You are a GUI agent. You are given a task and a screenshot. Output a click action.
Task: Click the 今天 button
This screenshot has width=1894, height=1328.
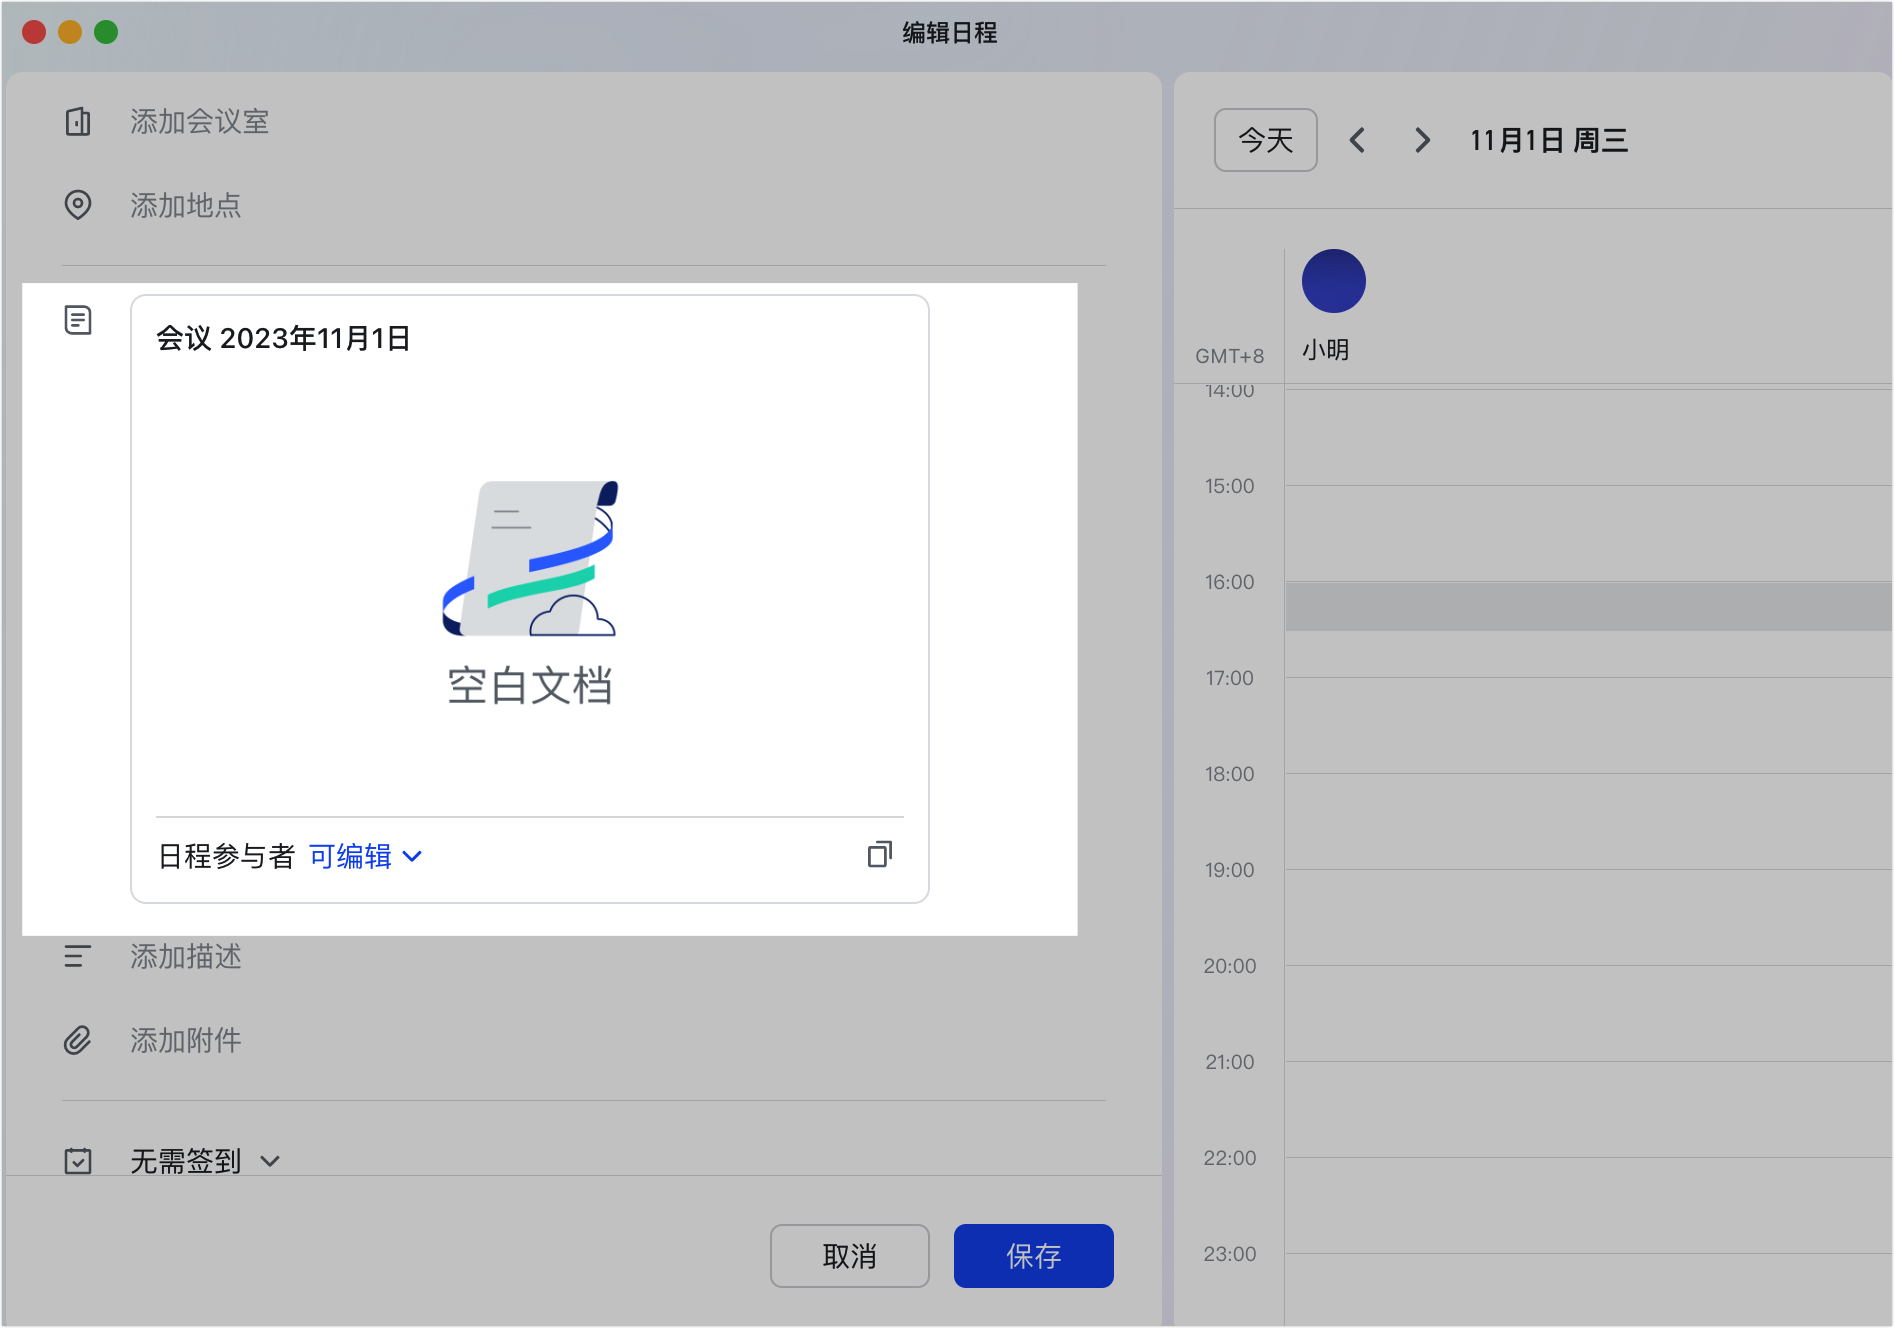(1265, 140)
